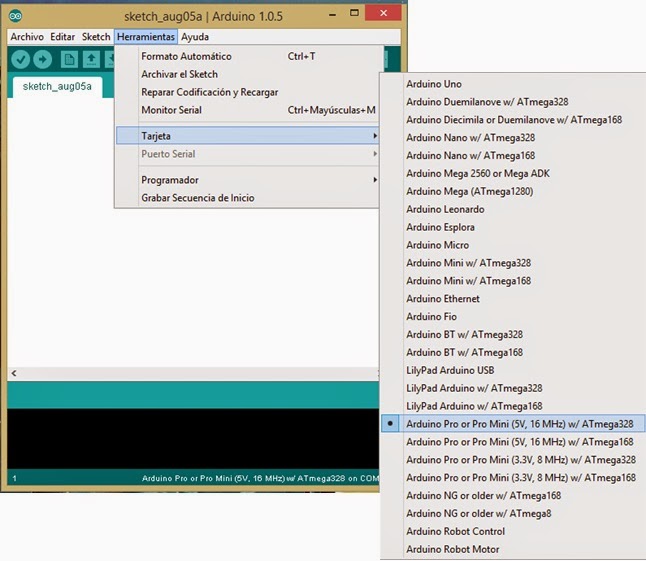The image size is (646, 561).
Task: Click the New sketch file icon
Action: tap(69, 60)
